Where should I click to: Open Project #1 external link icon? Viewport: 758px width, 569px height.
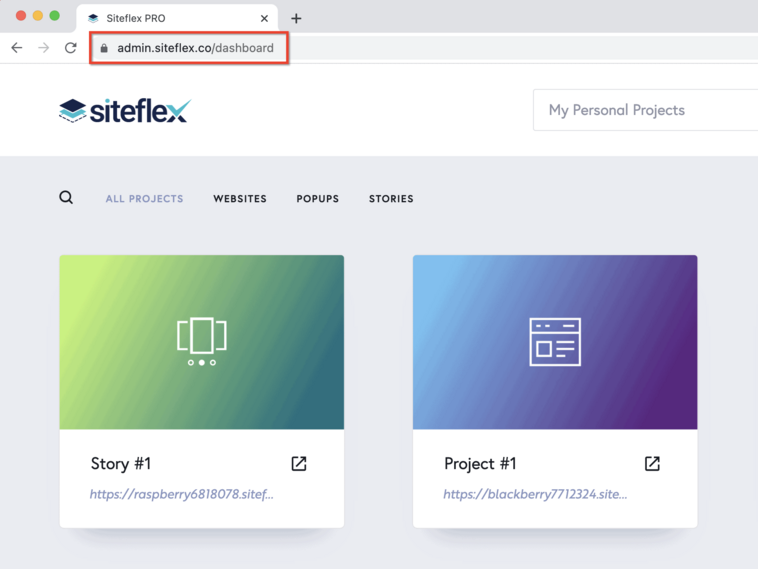pyautogui.click(x=652, y=464)
